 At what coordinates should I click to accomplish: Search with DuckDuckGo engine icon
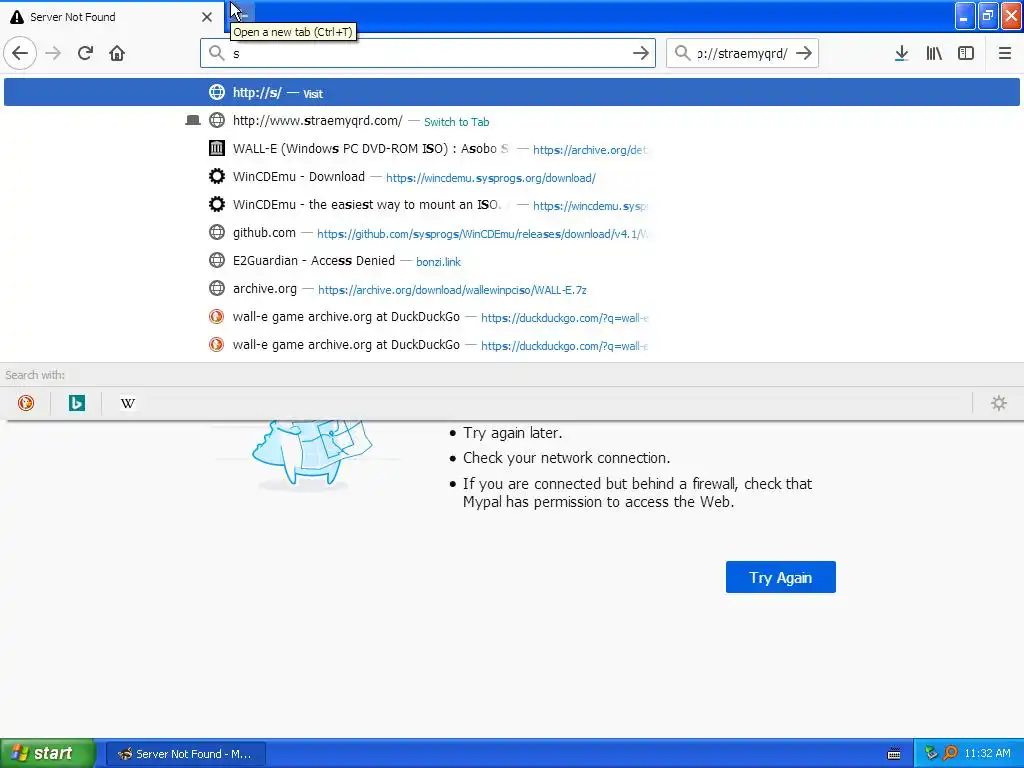point(25,403)
